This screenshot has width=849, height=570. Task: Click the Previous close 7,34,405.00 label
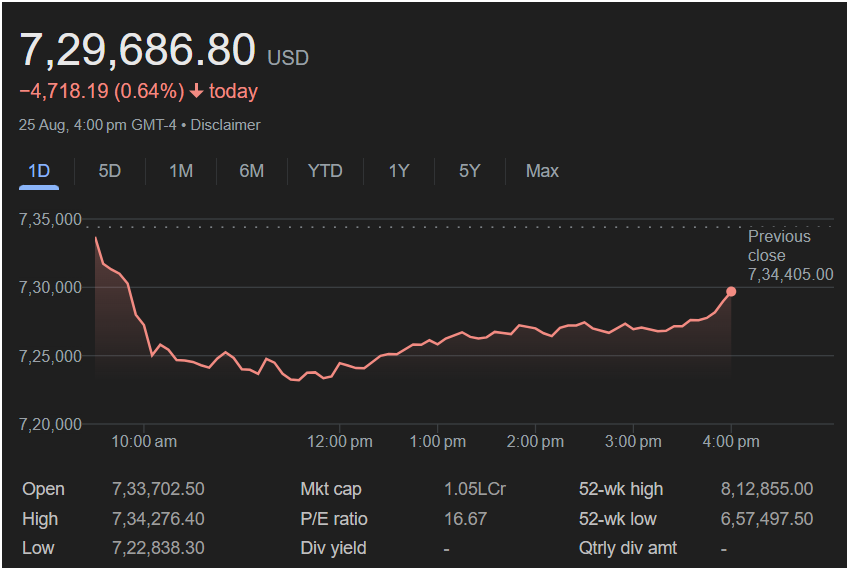789,255
